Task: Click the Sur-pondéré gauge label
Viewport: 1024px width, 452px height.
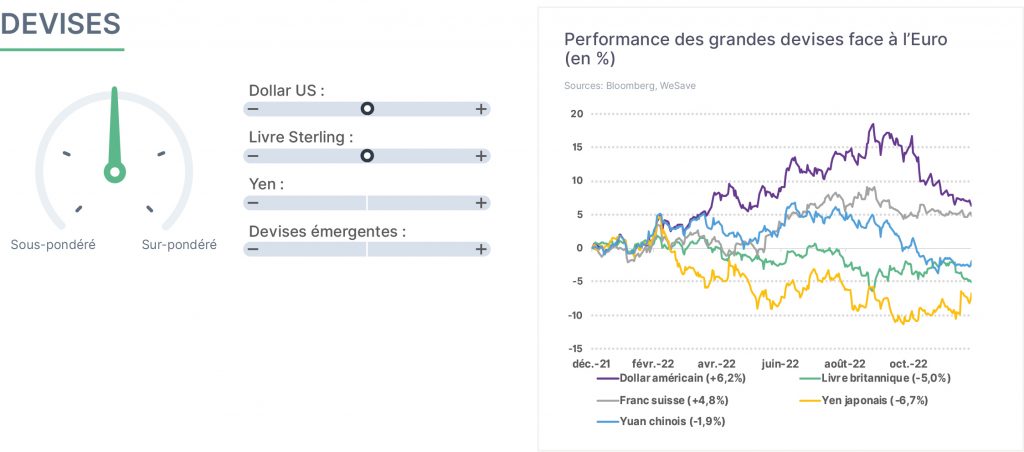Action: coord(179,245)
